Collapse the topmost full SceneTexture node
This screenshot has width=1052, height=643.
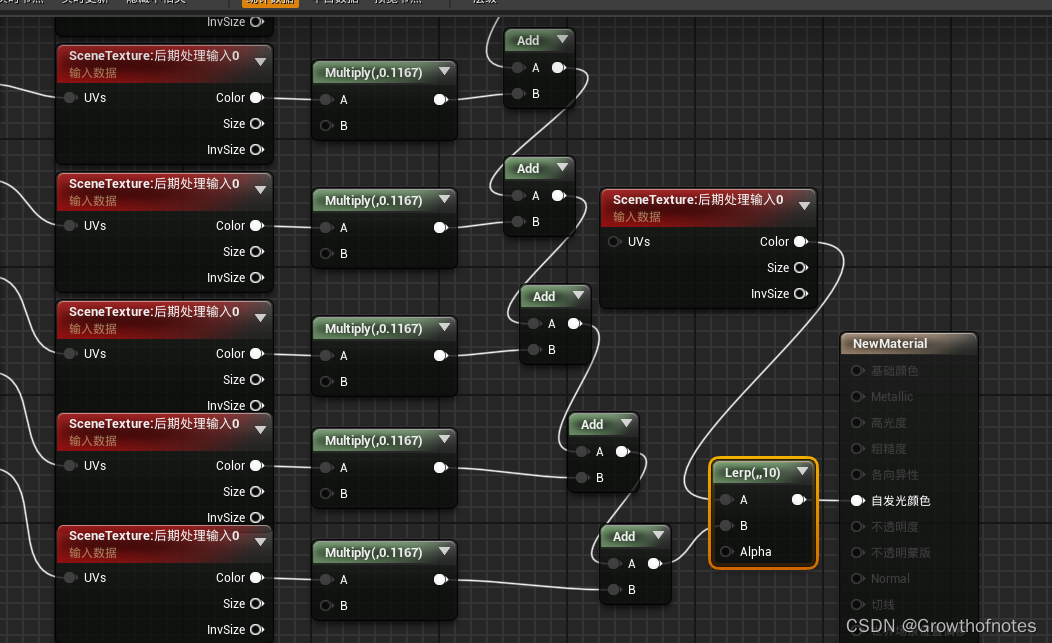tap(260, 62)
